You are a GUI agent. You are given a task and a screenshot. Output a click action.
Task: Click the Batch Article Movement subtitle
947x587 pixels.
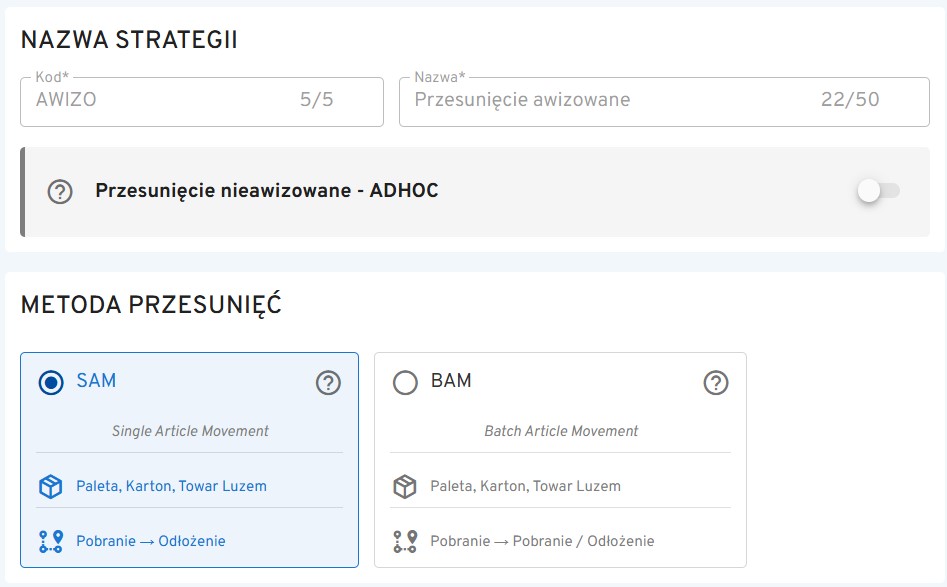[561, 431]
